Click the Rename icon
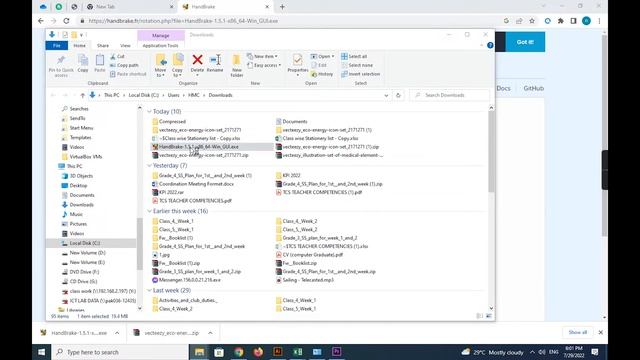This screenshot has height=360, width=640. 215,60
